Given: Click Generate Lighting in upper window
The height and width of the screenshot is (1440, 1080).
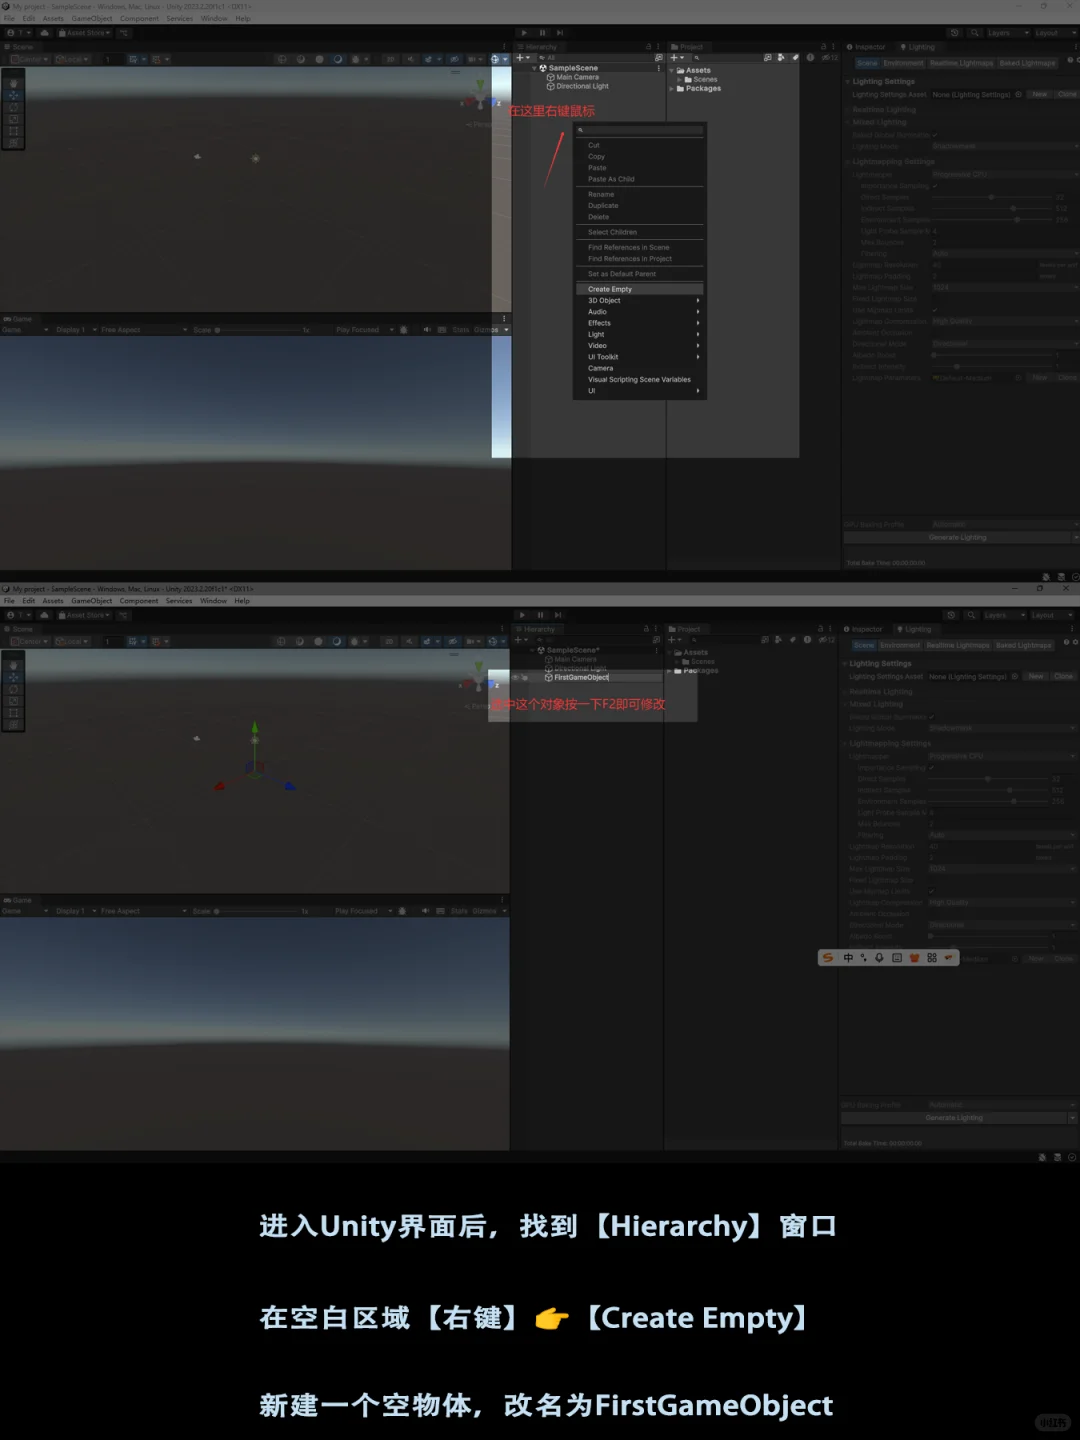Looking at the screenshot, I should 957,538.
